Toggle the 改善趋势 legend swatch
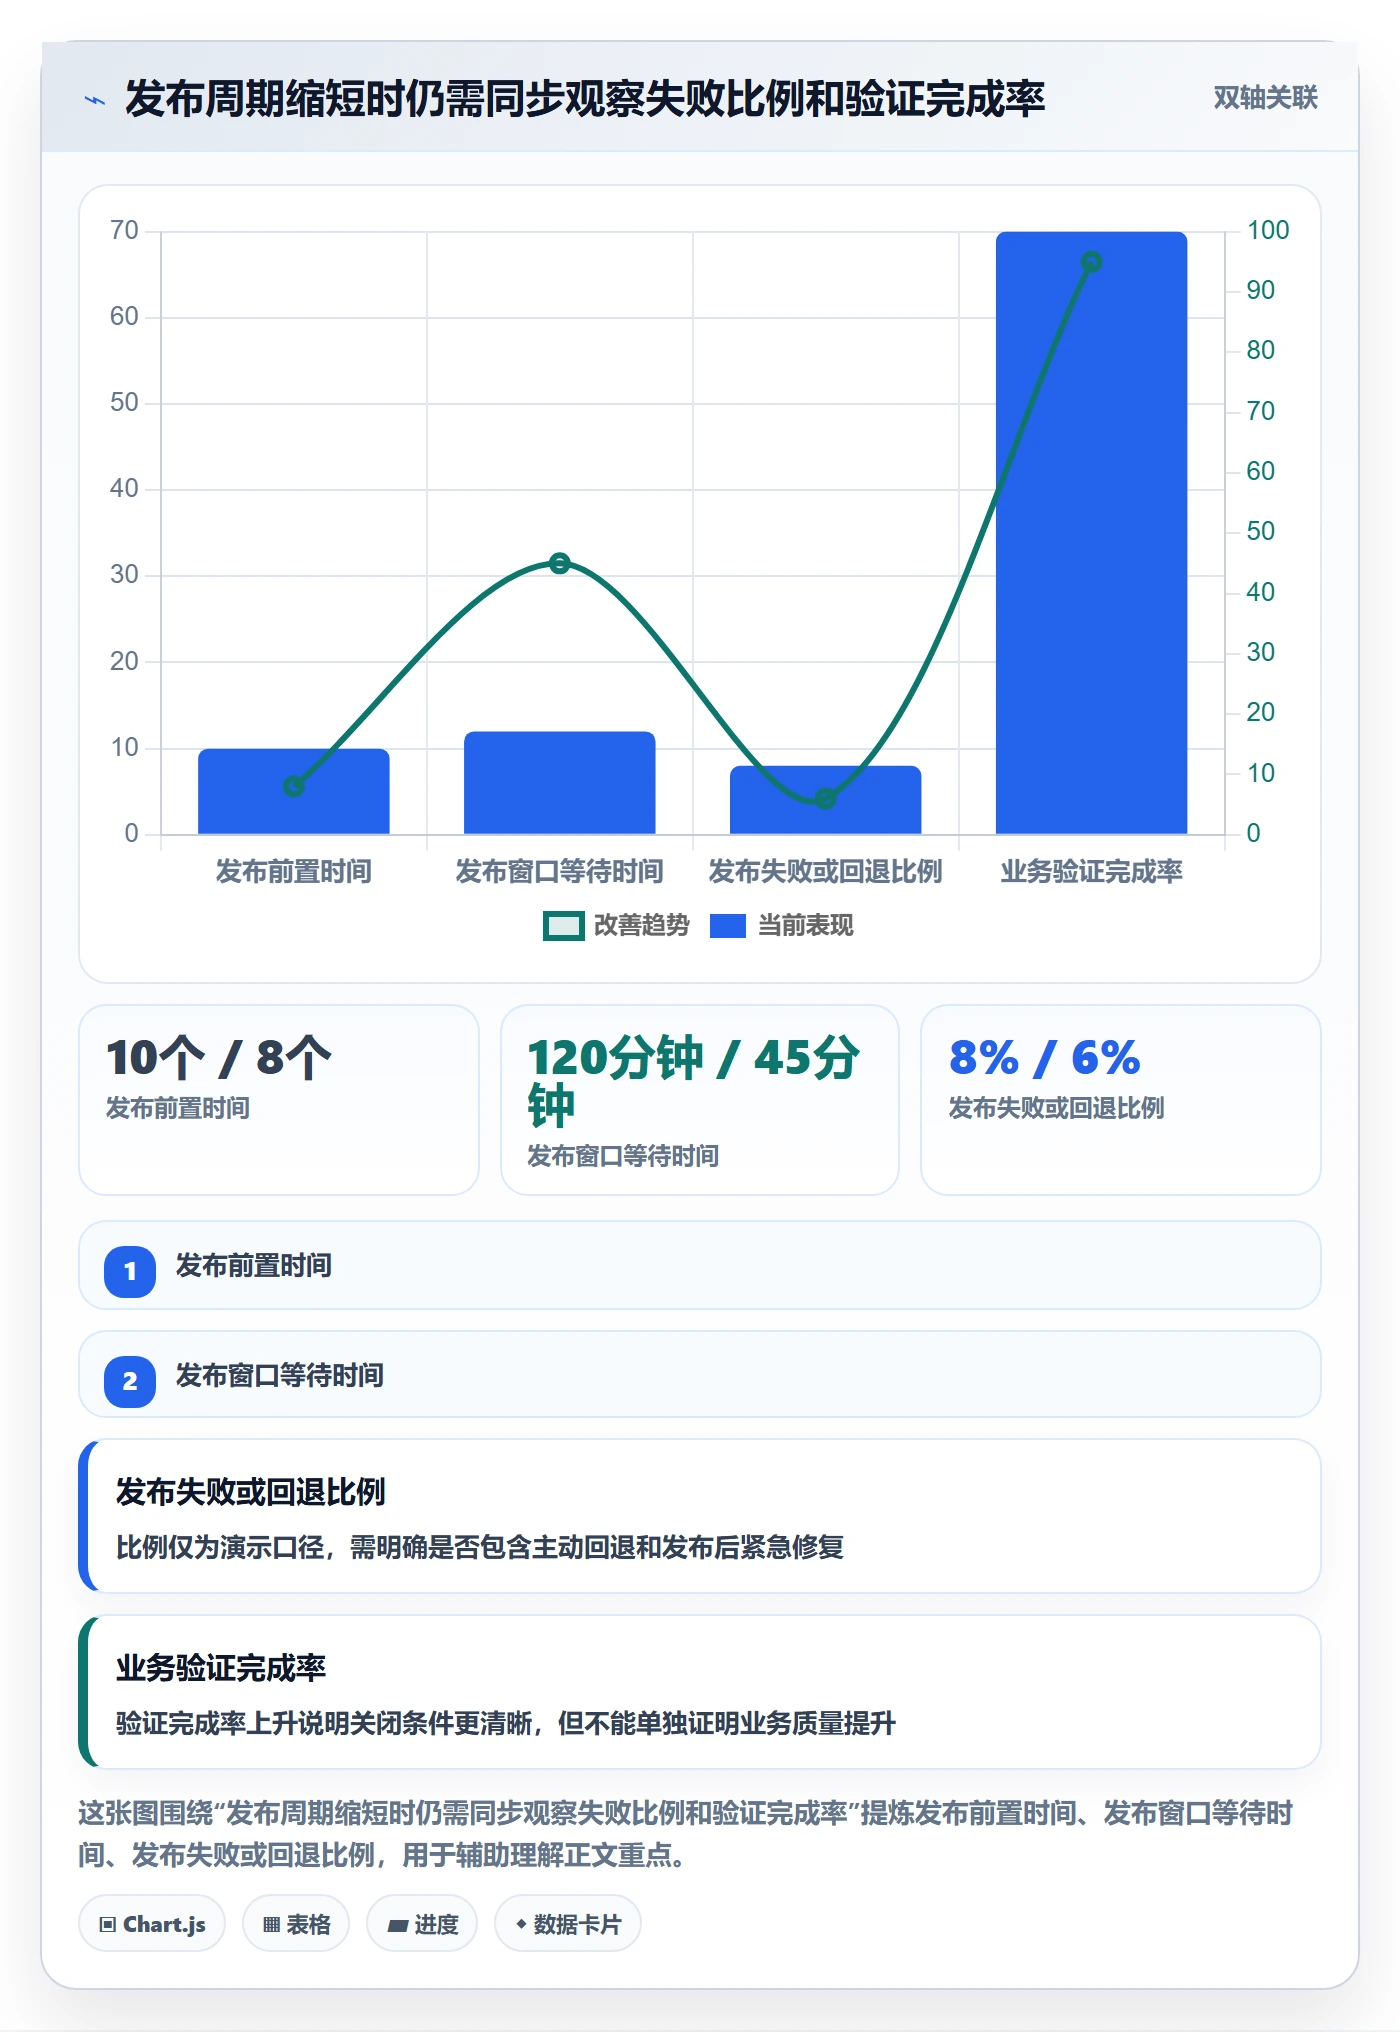The width and height of the screenshot is (1400, 2032). [x=563, y=926]
